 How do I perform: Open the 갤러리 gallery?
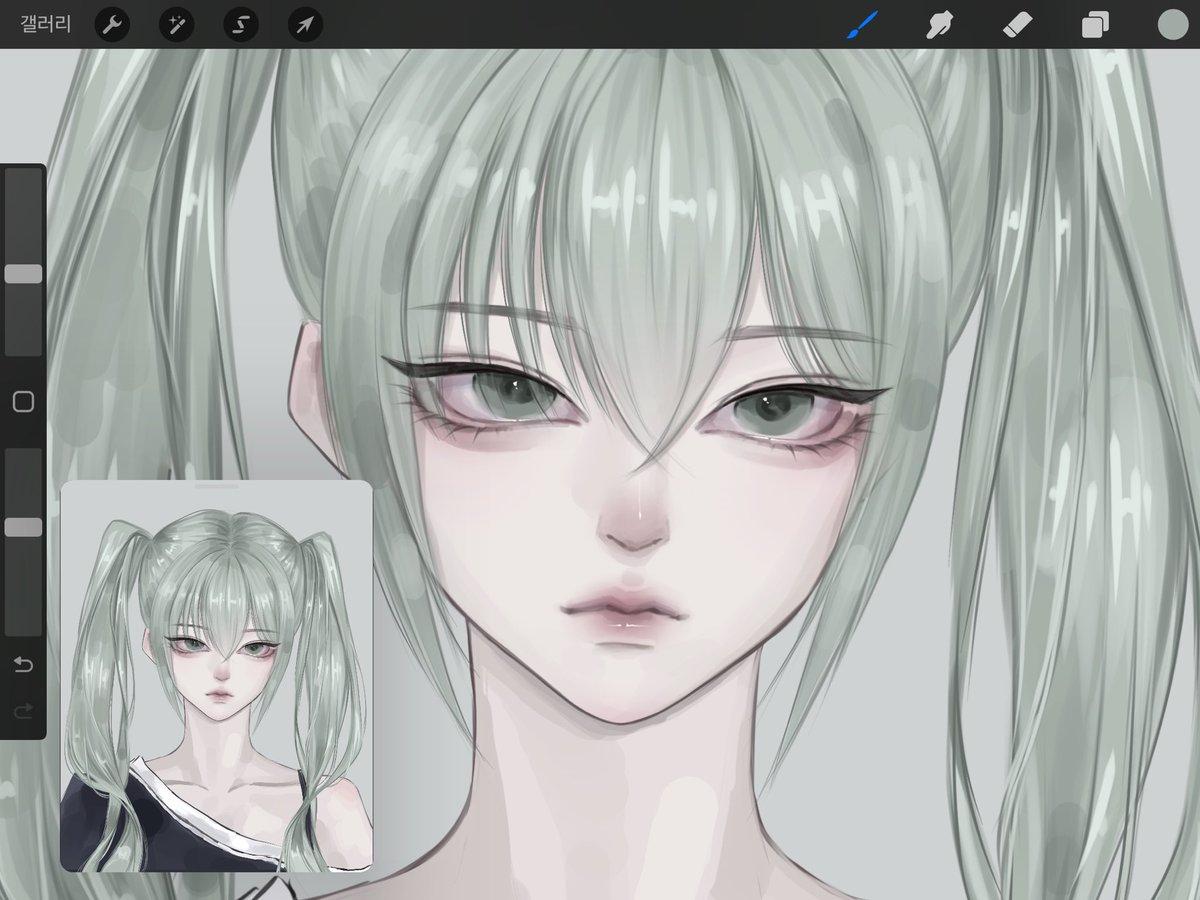click(46, 25)
